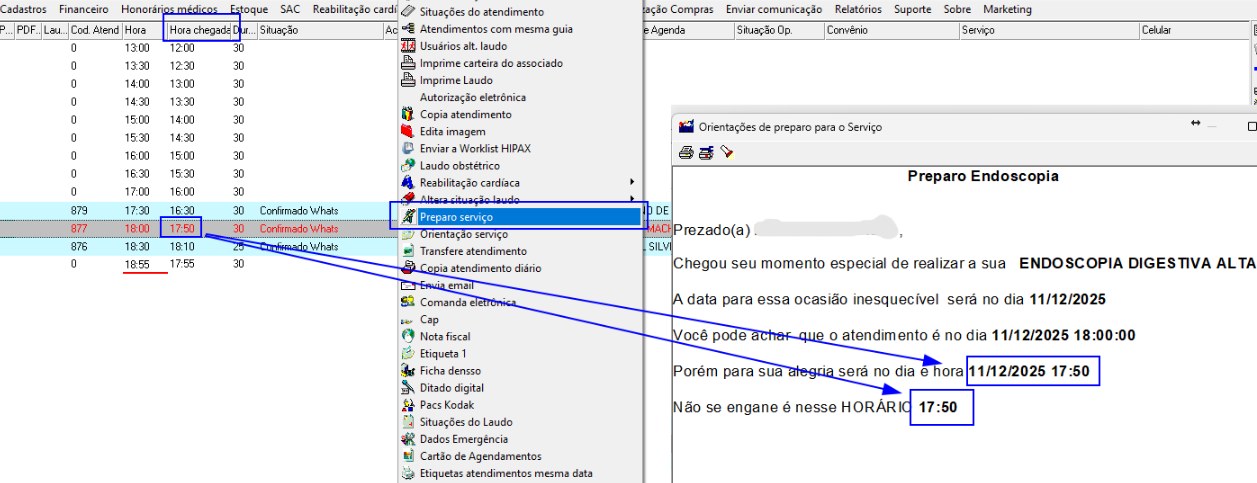Click the print icon in Orientações window

click(x=686, y=153)
